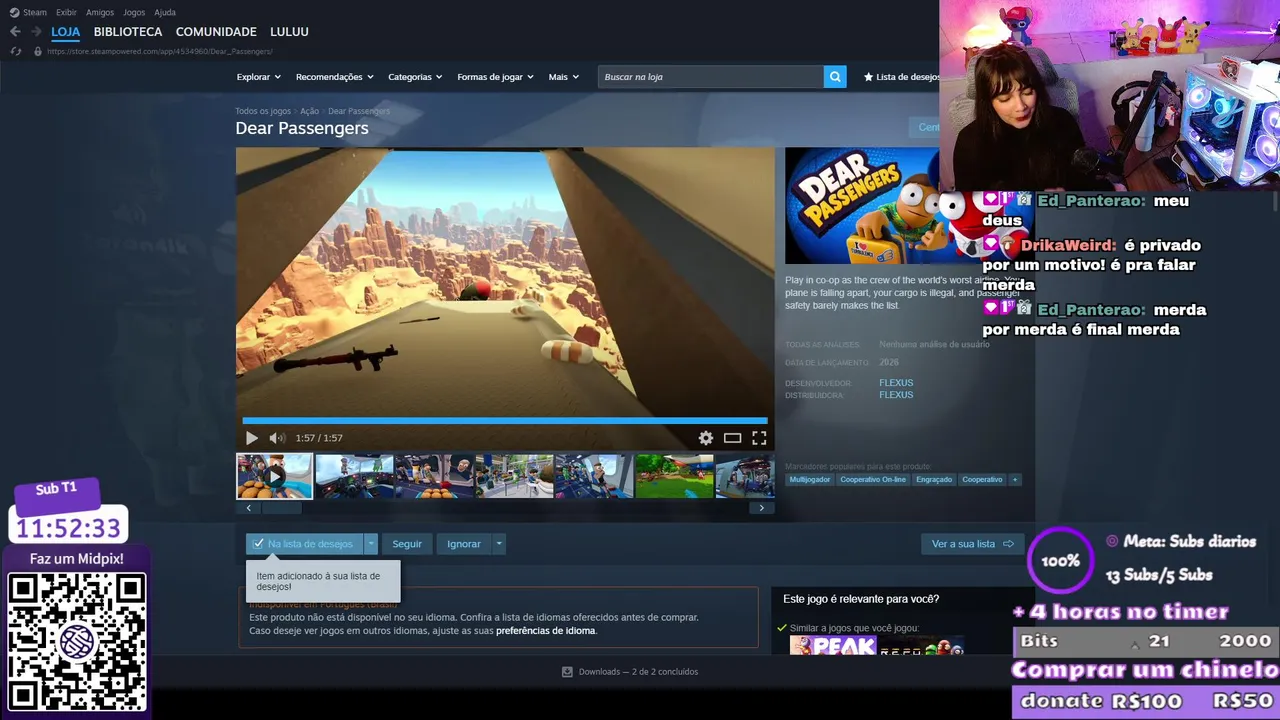The width and height of the screenshot is (1280, 720).
Task: Open wishlist button dropdown arrow
Action: click(371, 544)
